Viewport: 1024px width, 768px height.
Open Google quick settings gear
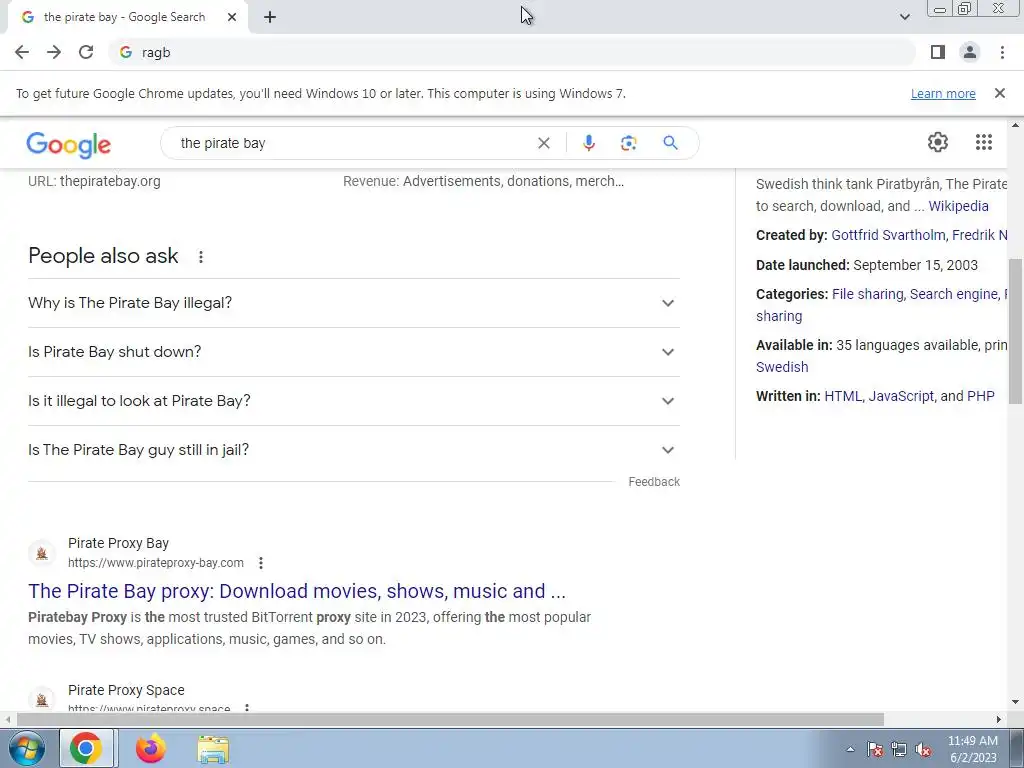click(938, 142)
